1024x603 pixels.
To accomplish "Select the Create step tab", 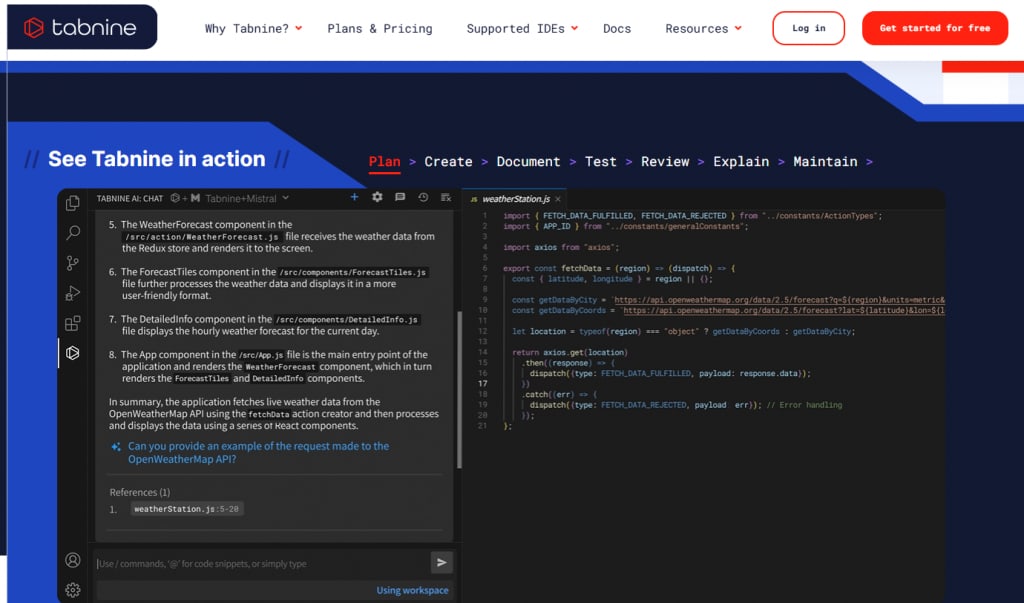I will point(448,161).
